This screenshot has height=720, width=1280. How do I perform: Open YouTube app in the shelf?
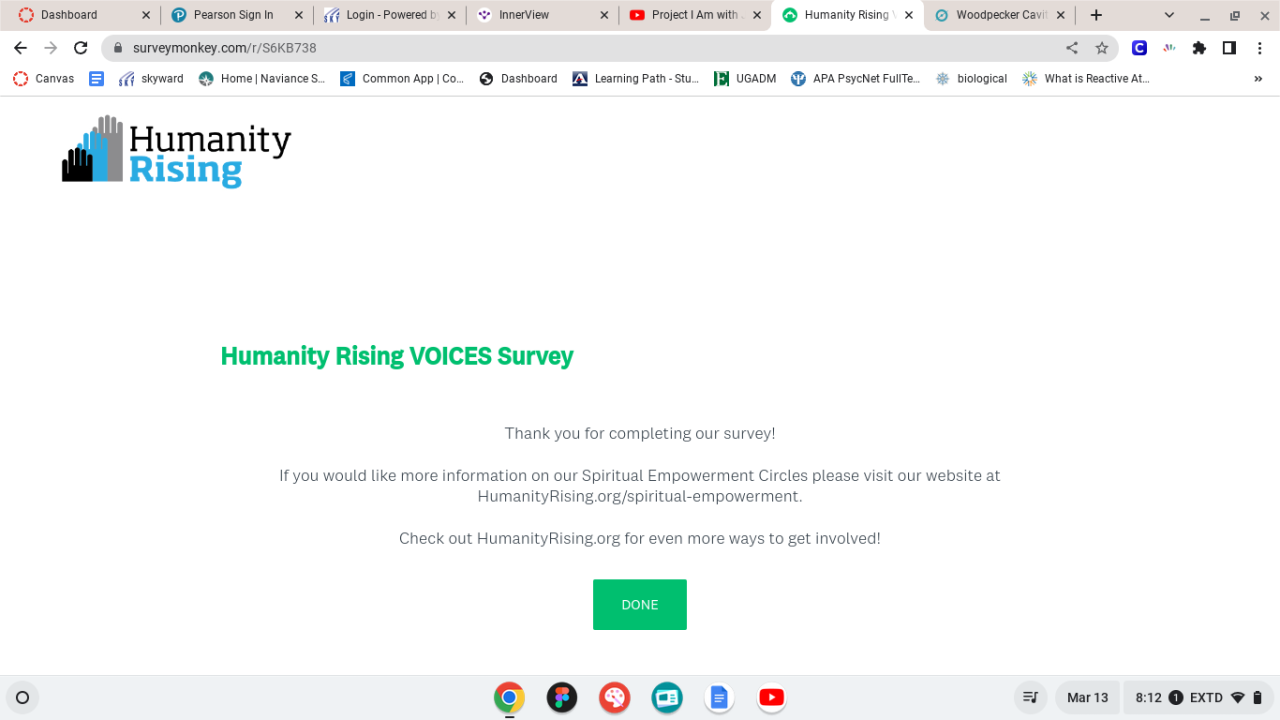pyautogui.click(x=771, y=698)
